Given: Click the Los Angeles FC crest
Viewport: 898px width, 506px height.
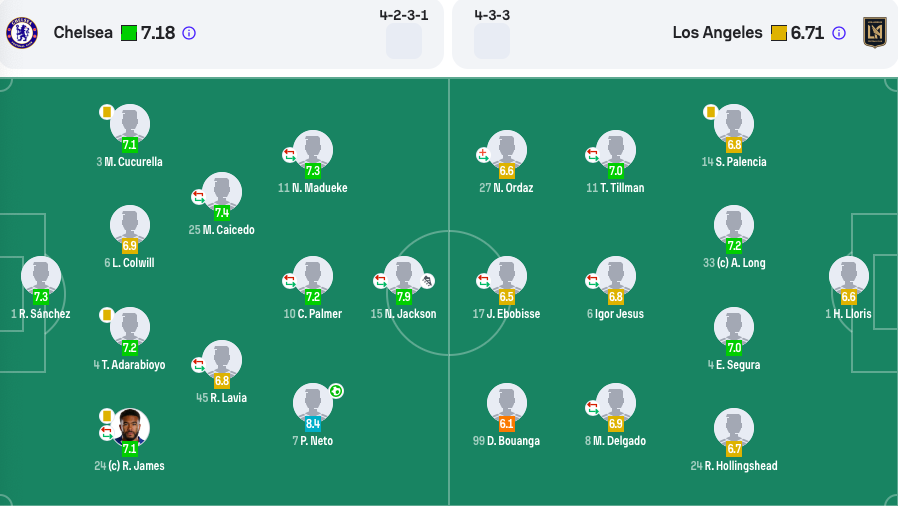Looking at the screenshot, I should coord(875,33).
